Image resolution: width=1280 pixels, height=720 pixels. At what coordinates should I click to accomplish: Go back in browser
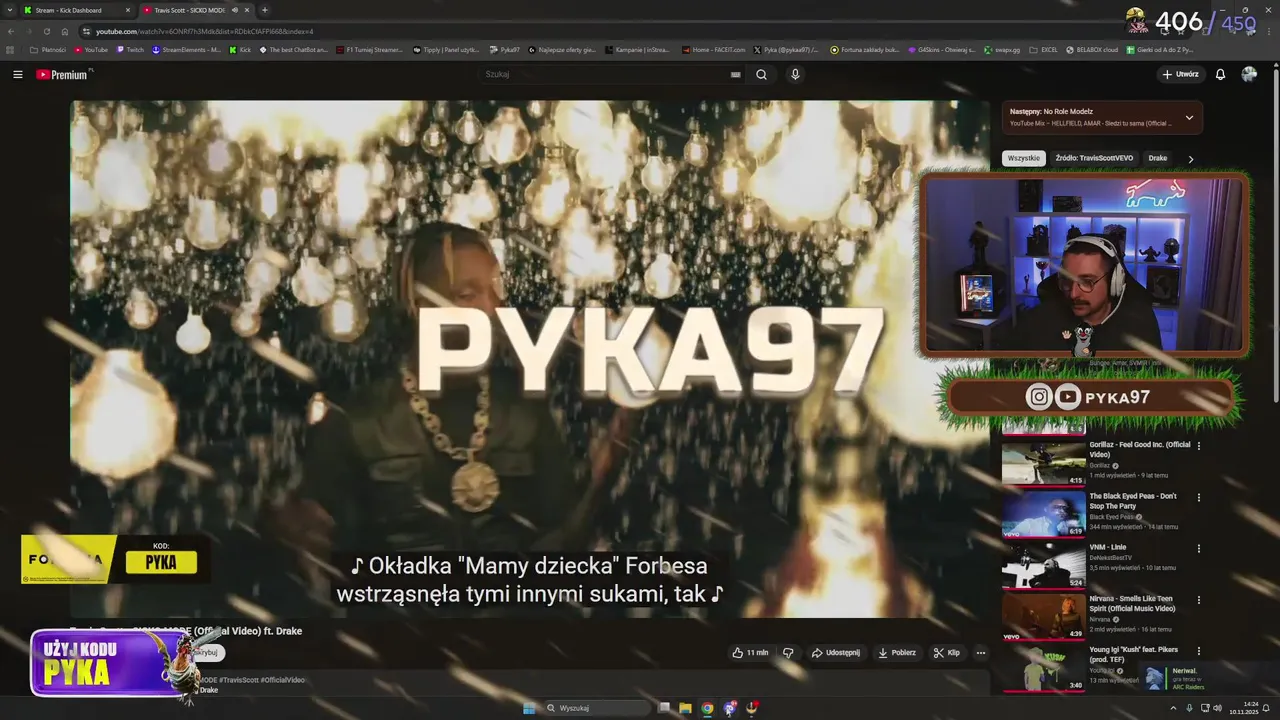click(11, 31)
